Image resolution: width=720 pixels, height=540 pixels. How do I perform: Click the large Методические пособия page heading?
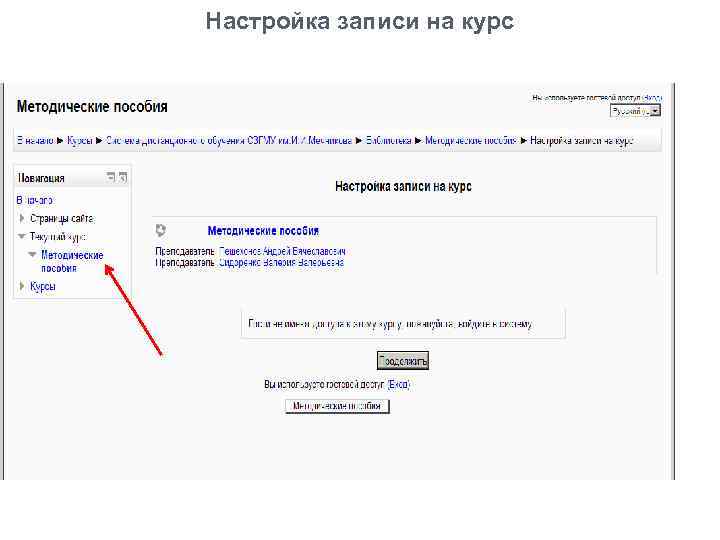click(92, 107)
